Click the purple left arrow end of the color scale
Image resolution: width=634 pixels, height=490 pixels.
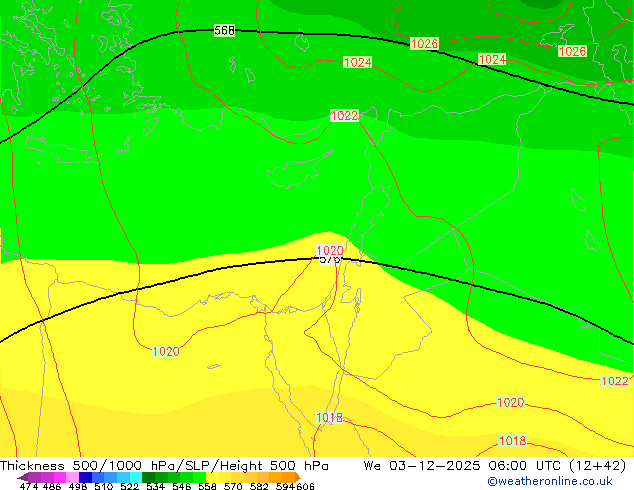pyautogui.click(x=23, y=477)
